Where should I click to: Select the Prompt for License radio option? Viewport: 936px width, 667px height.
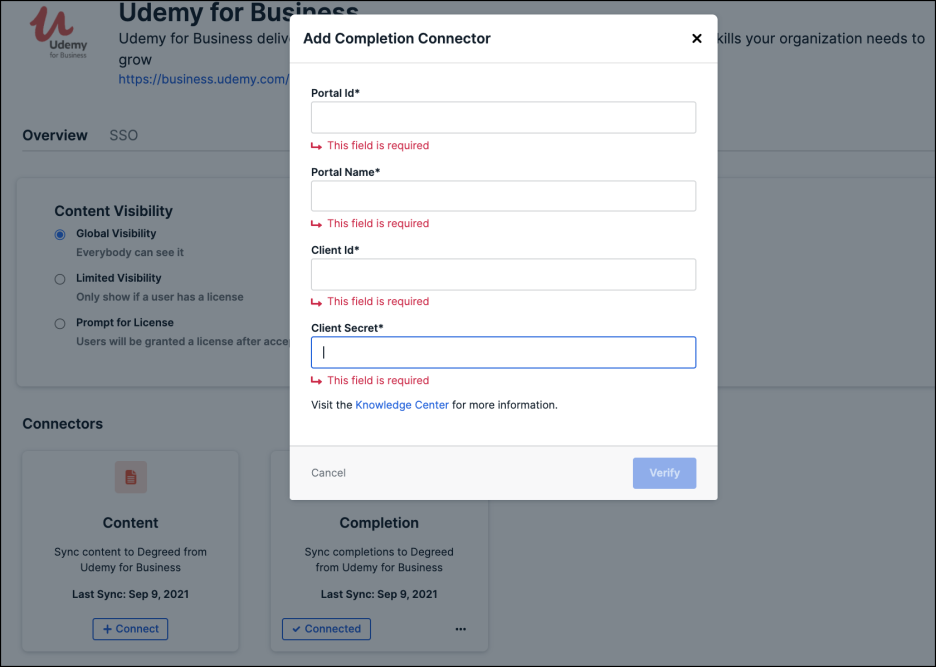pyautogui.click(x=60, y=324)
